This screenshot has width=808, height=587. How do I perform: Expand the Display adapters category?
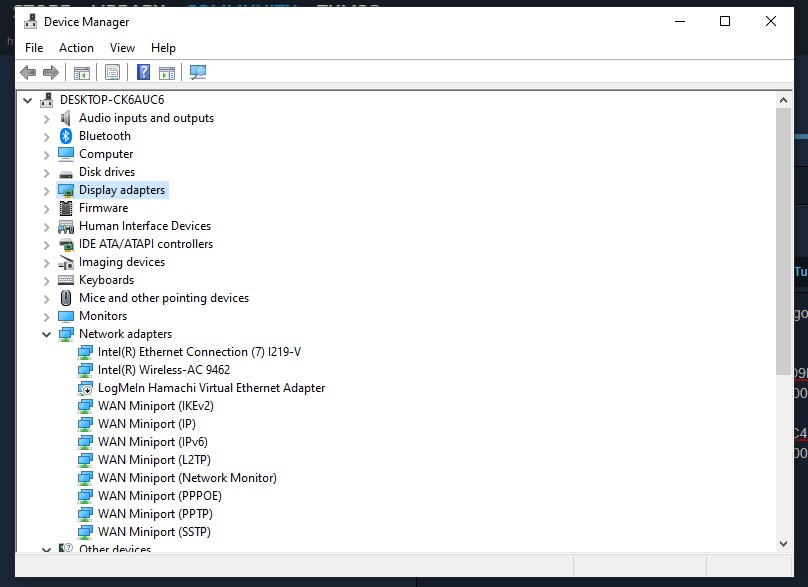click(46, 191)
